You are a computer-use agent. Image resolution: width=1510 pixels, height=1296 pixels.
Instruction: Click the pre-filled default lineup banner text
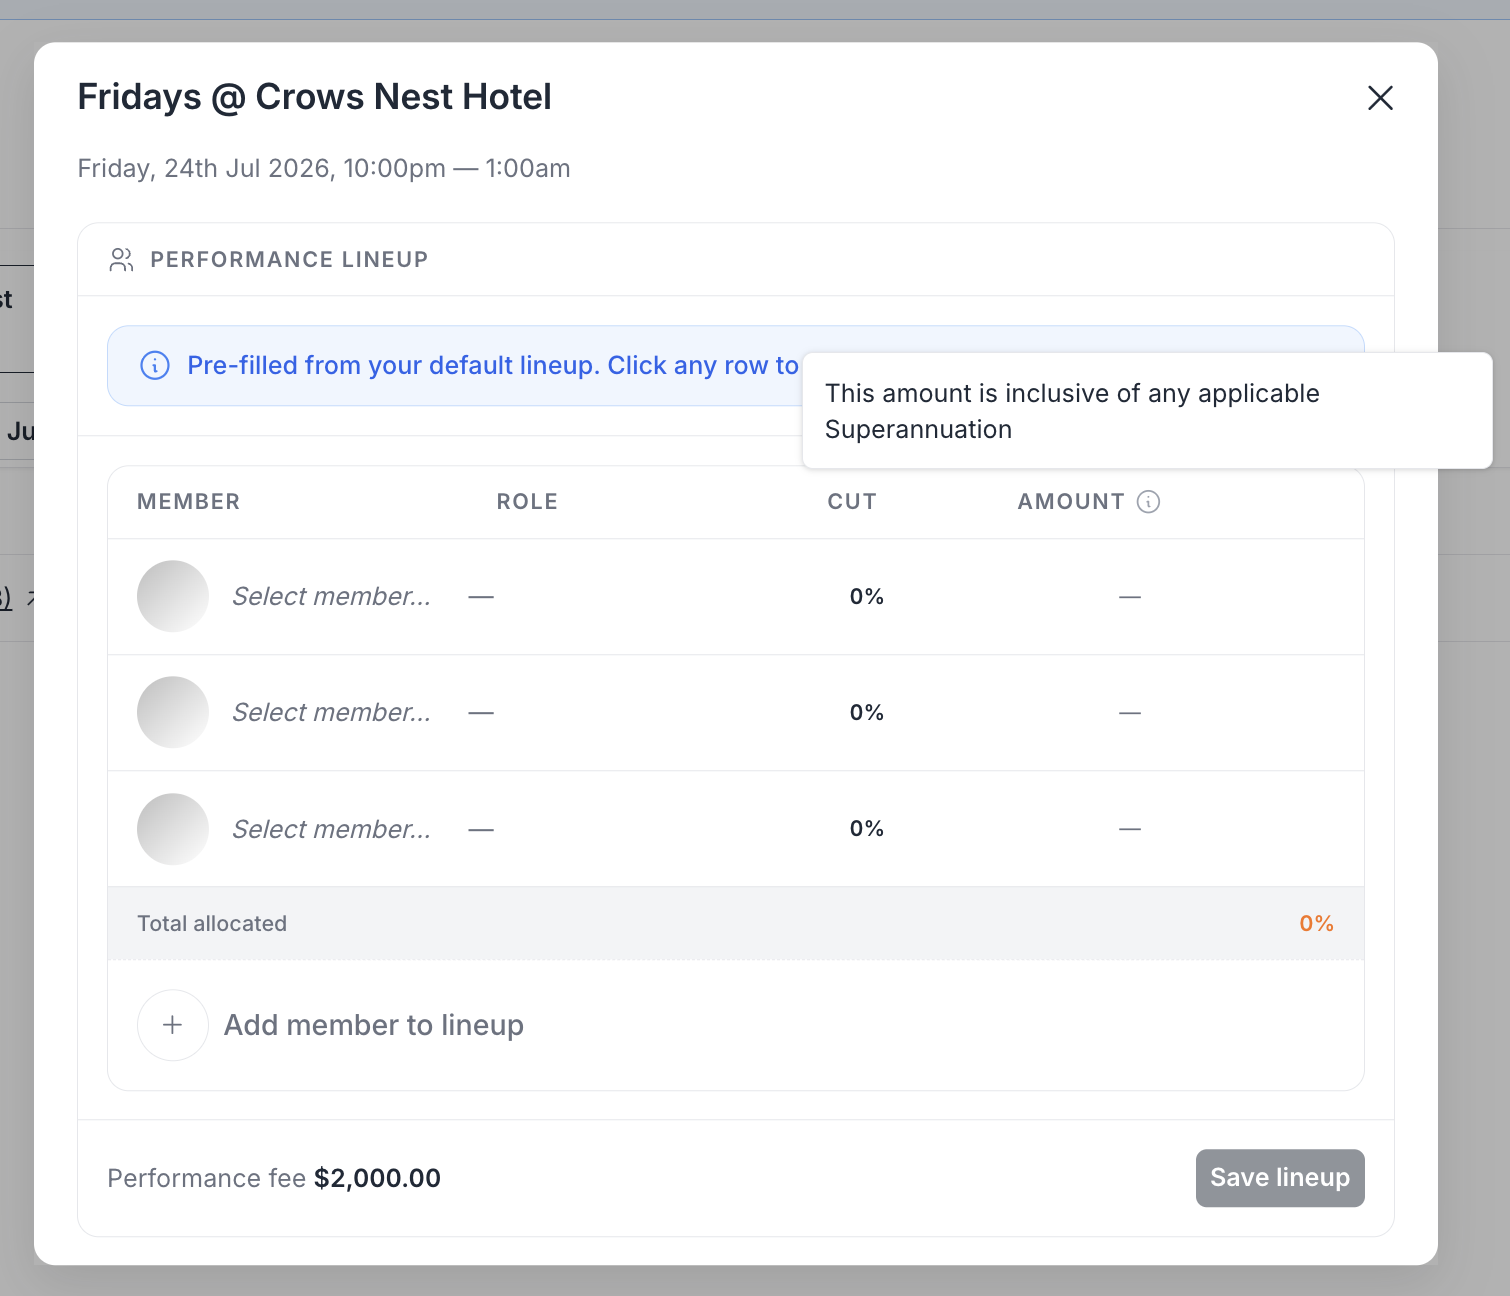(x=493, y=366)
